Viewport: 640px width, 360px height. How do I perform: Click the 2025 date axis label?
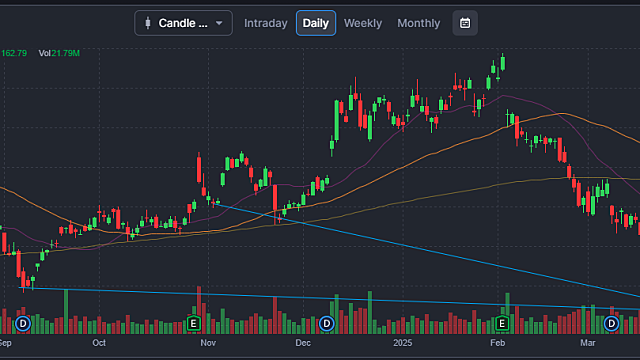(x=402, y=343)
